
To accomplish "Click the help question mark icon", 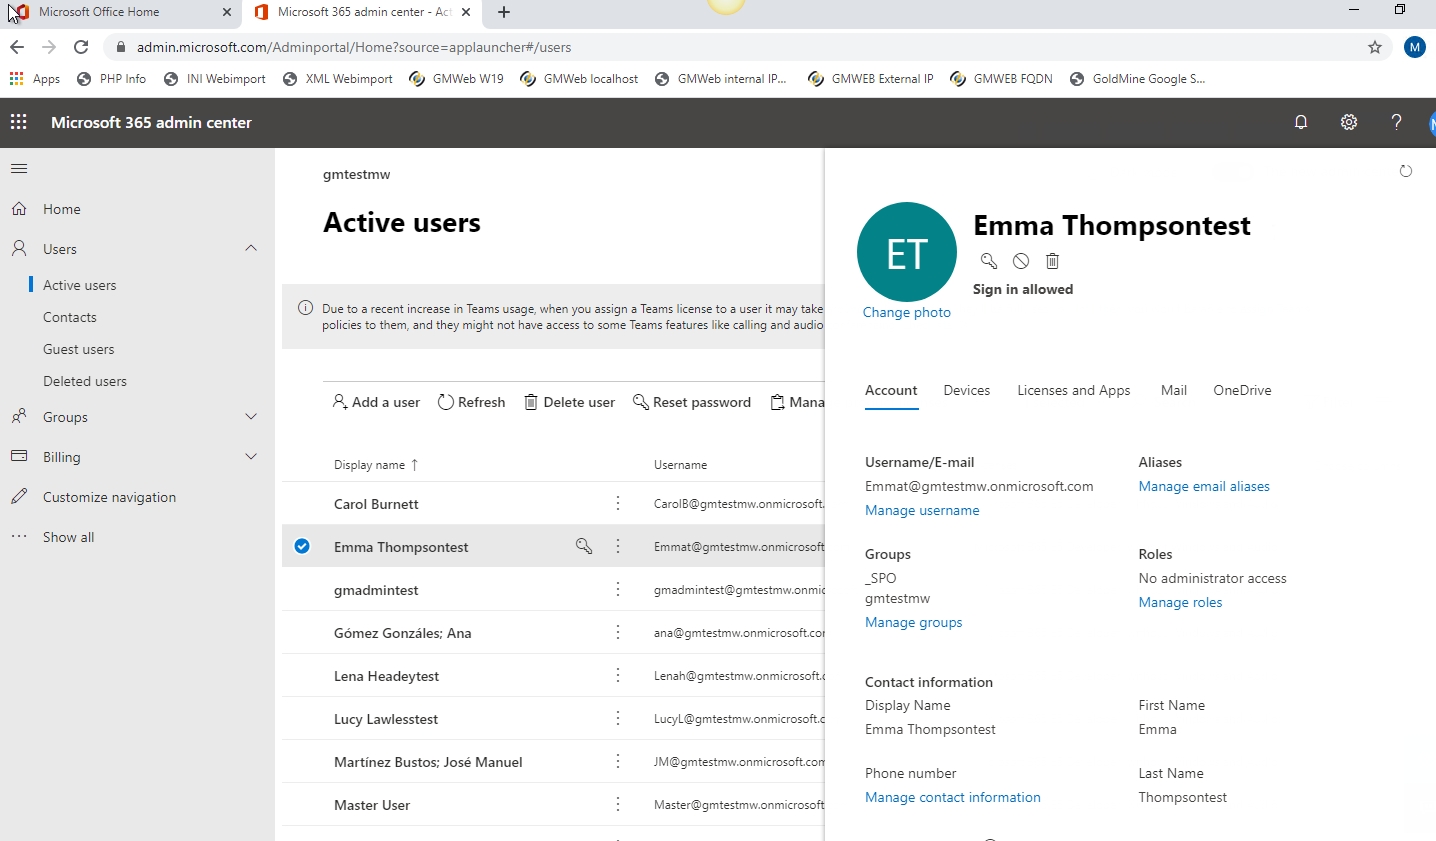I will coord(1396,122).
